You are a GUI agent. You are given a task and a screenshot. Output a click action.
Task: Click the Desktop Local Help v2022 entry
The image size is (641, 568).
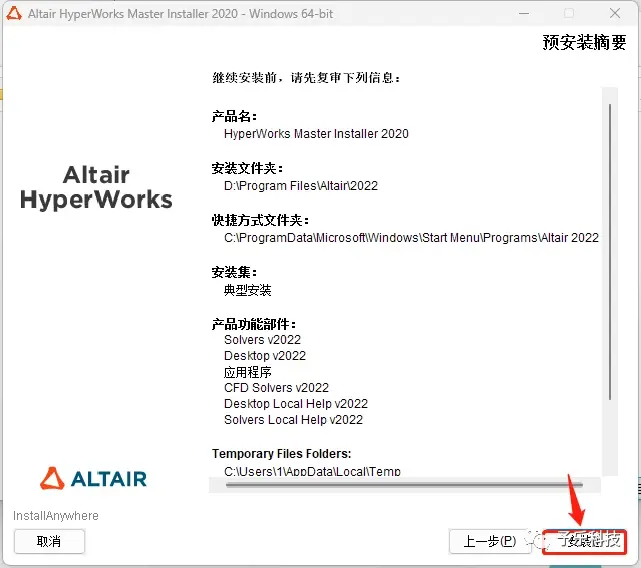click(x=296, y=404)
